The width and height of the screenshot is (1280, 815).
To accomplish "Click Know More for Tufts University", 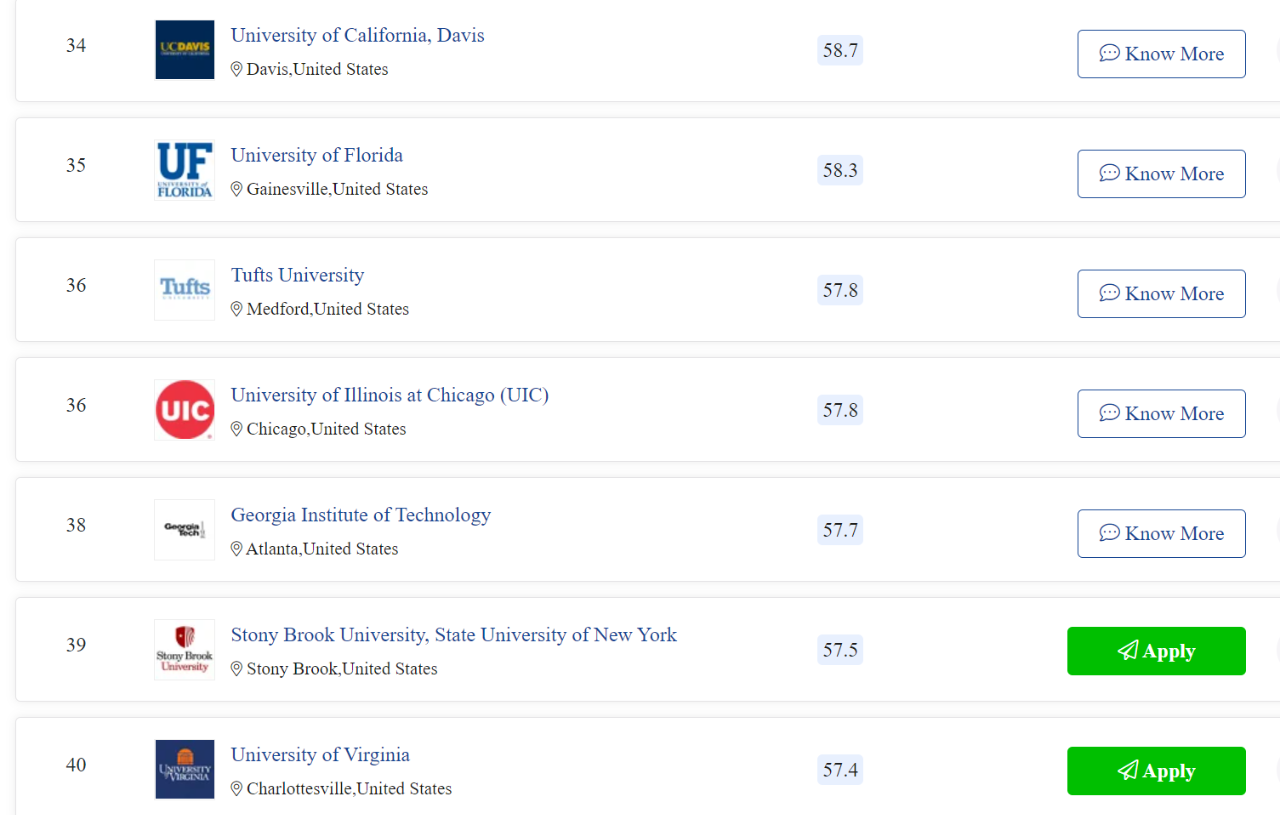I will coord(1161,294).
